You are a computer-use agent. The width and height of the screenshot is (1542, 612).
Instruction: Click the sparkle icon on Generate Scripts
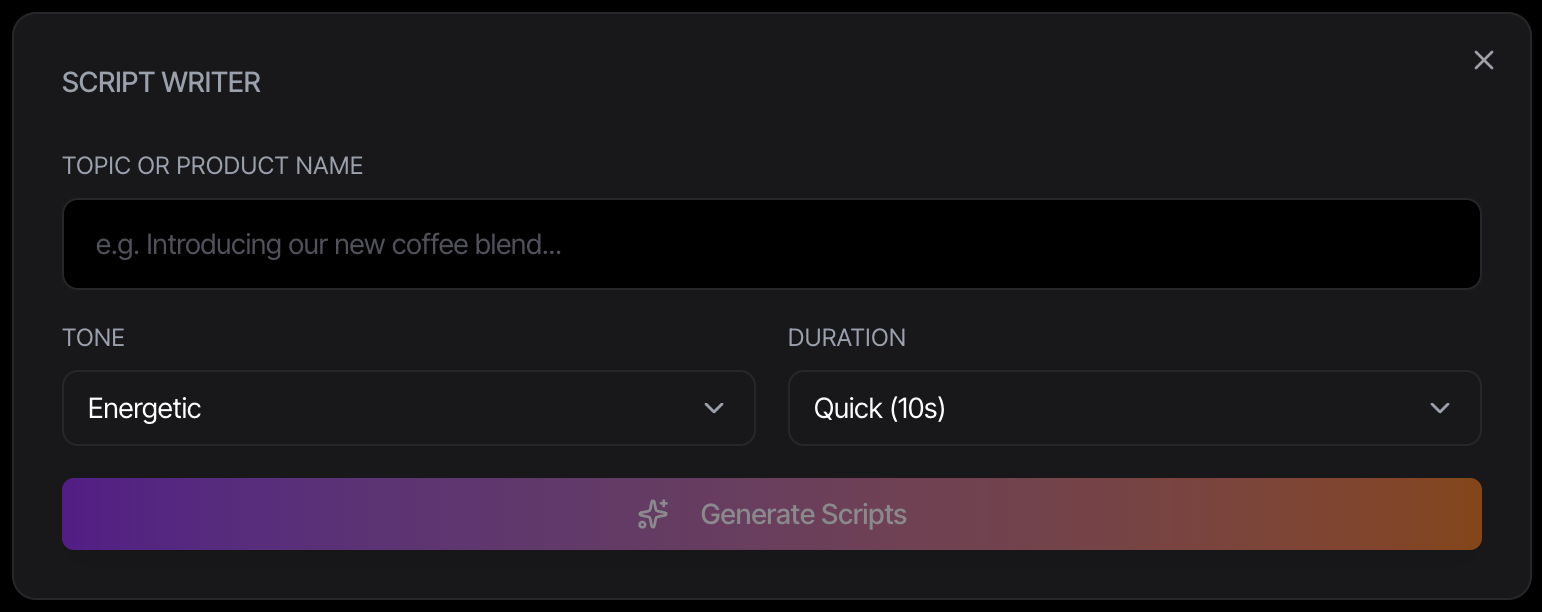pyautogui.click(x=651, y=513)
